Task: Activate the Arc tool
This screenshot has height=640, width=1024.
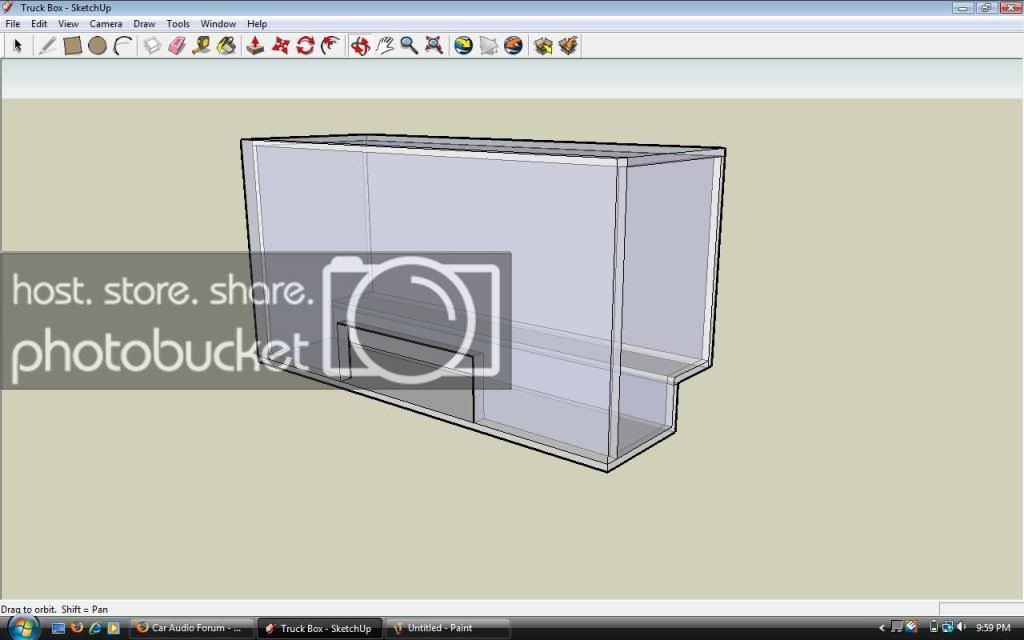Action: [x=123, y=46]
